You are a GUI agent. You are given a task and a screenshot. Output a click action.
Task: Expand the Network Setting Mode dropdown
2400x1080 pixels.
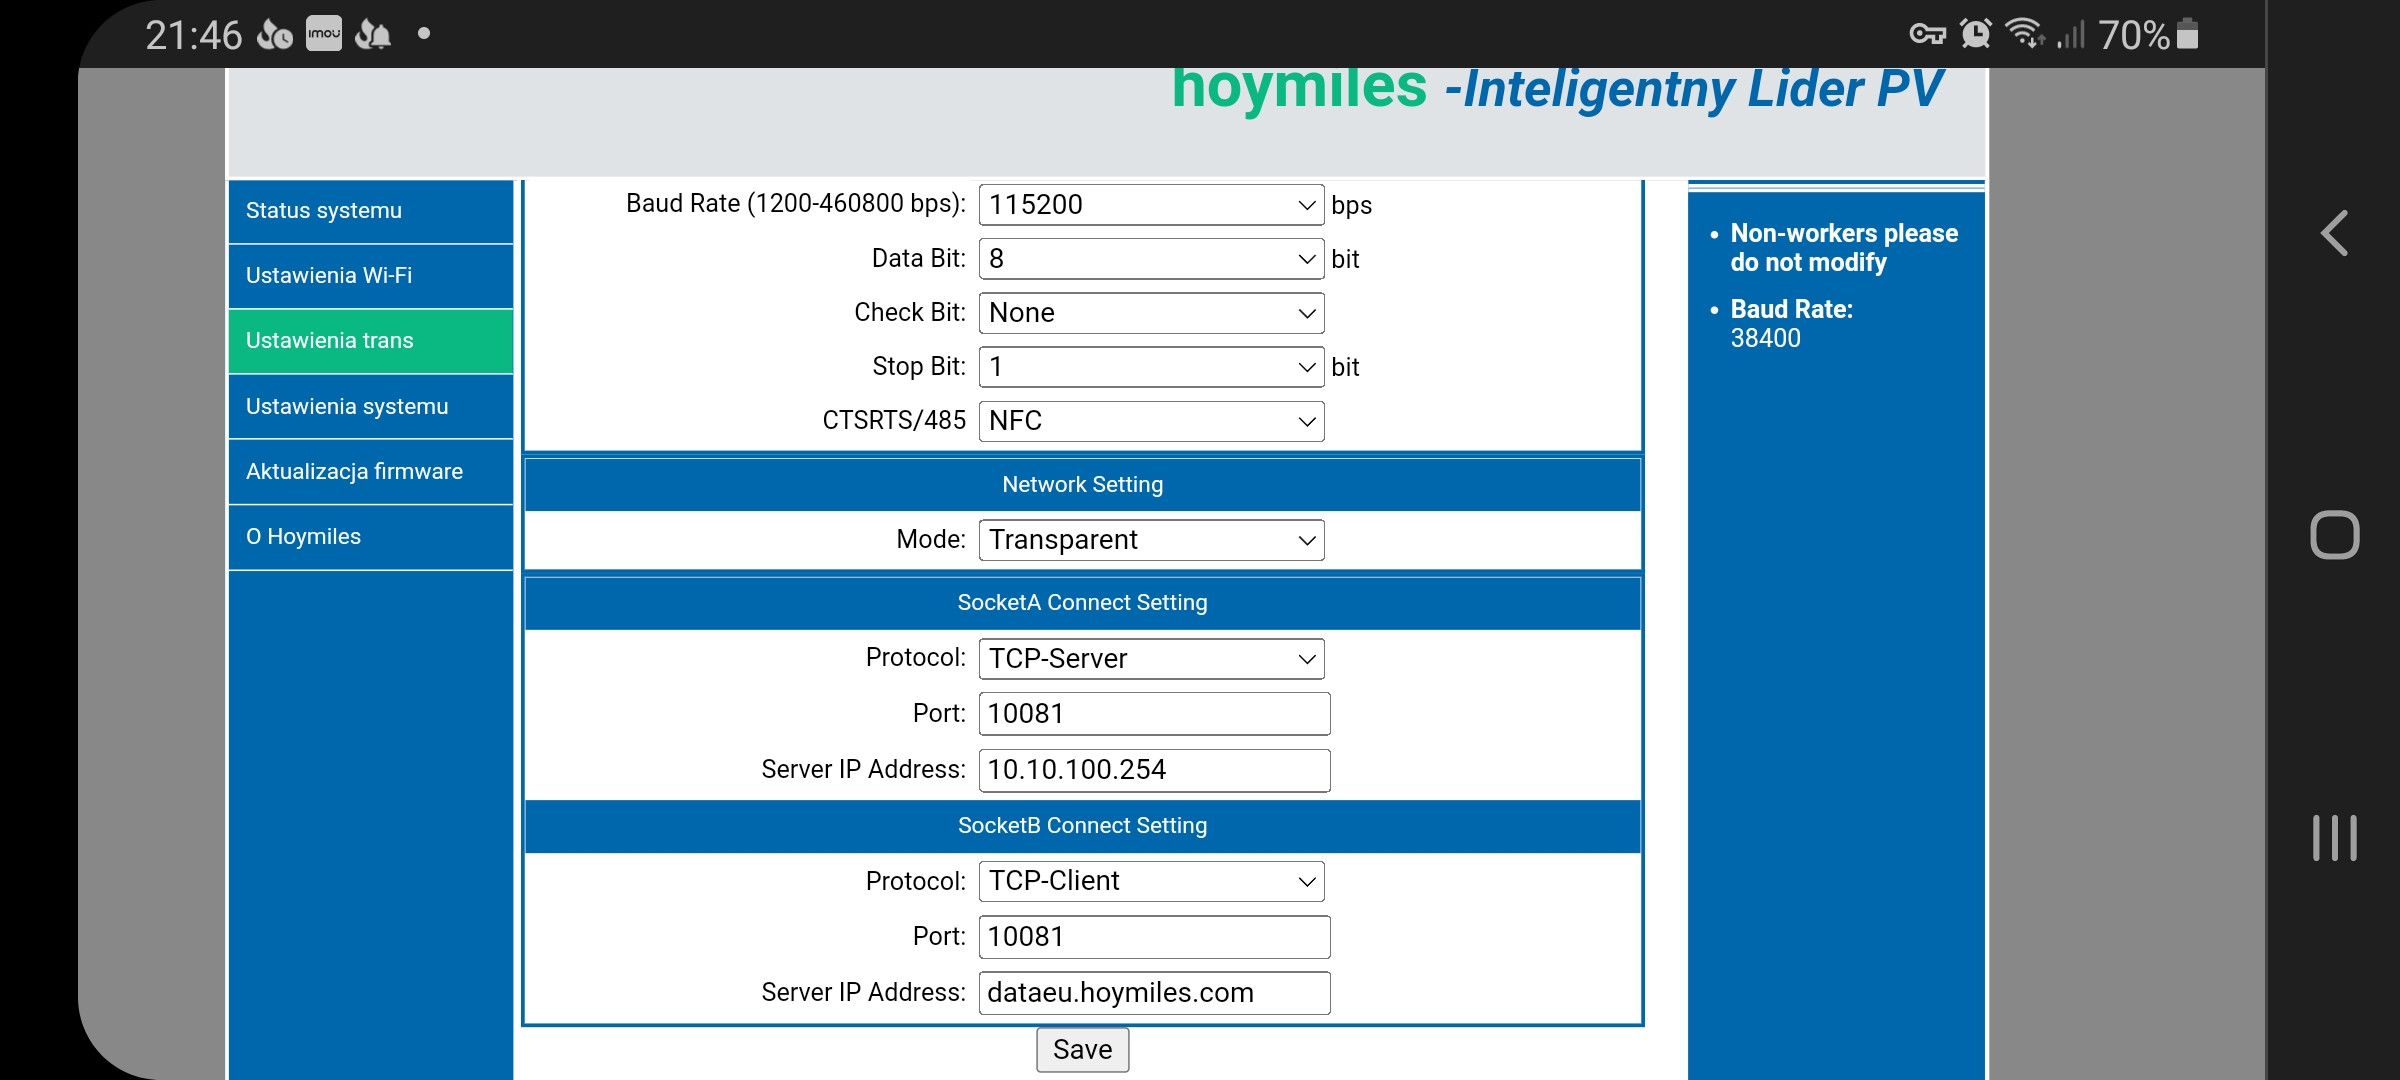point(1150,539)
